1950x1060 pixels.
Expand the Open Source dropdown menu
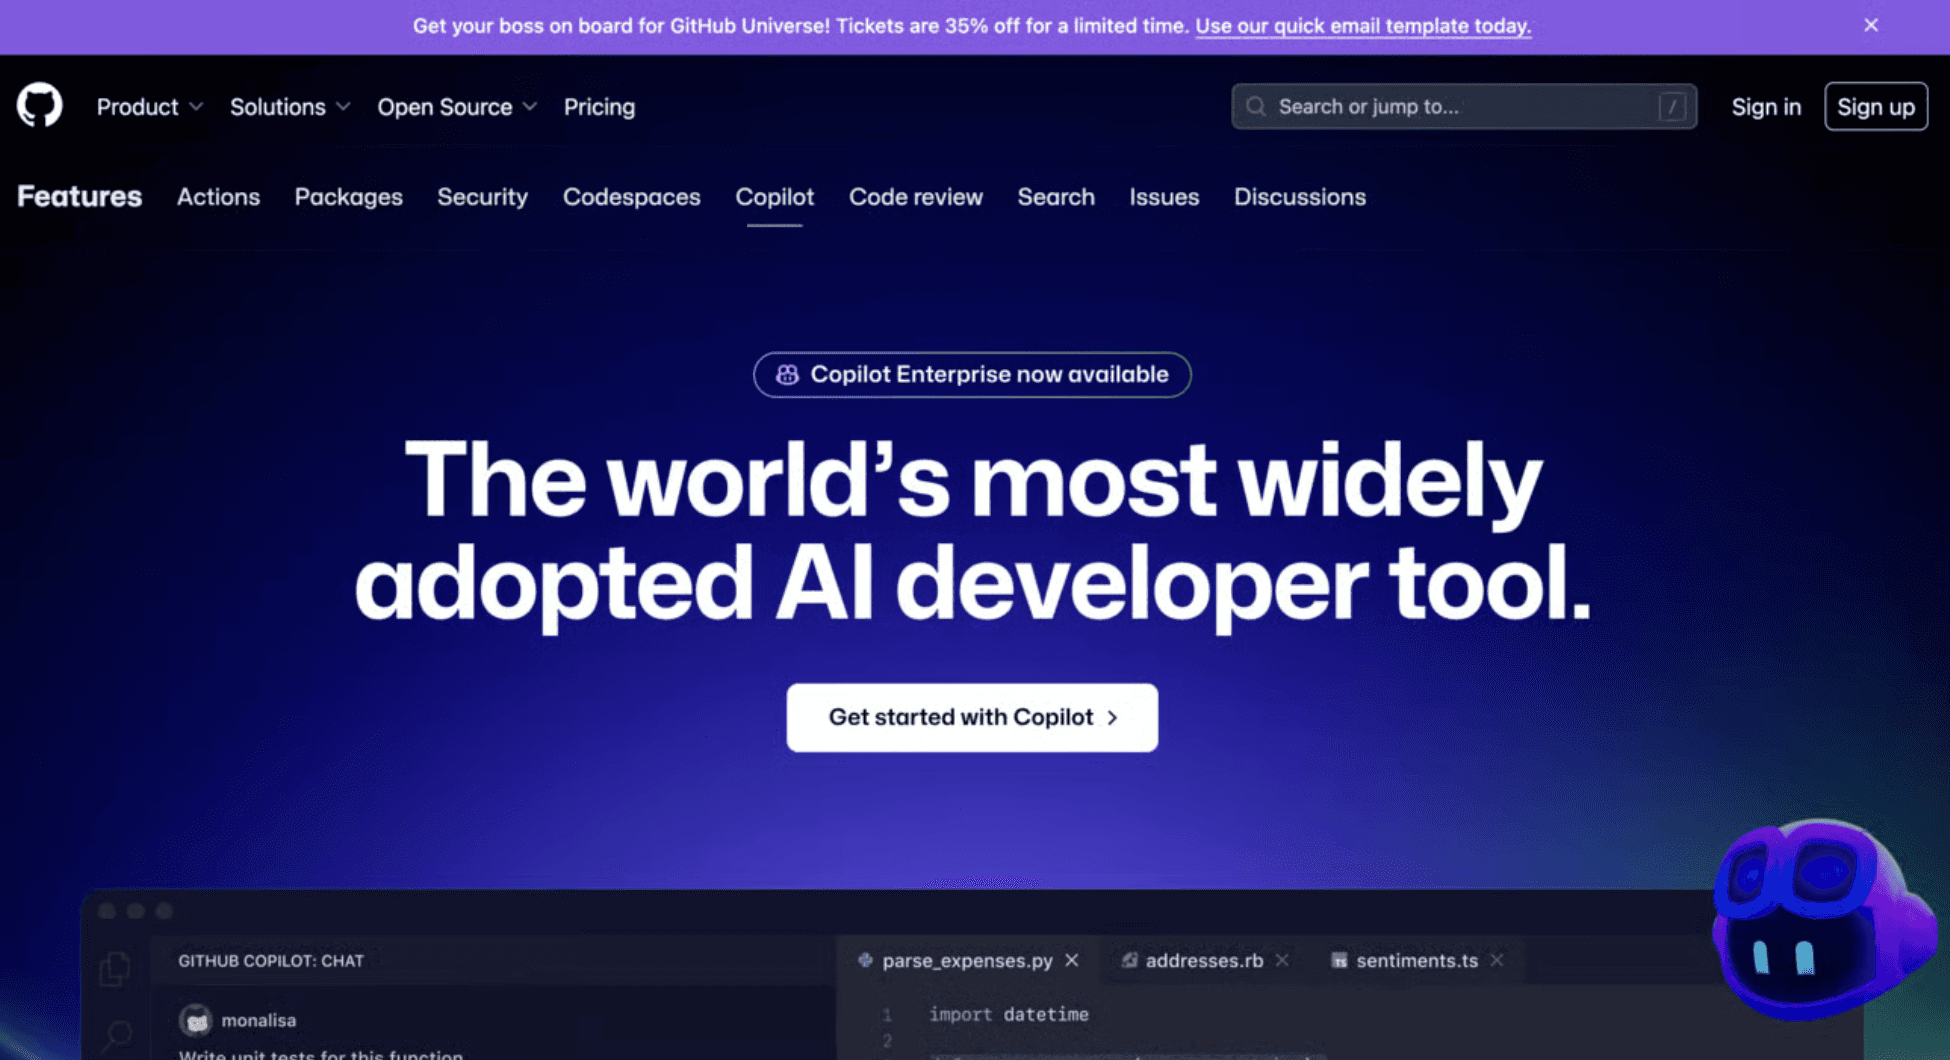pyautogui.click(x=457, y=107)
